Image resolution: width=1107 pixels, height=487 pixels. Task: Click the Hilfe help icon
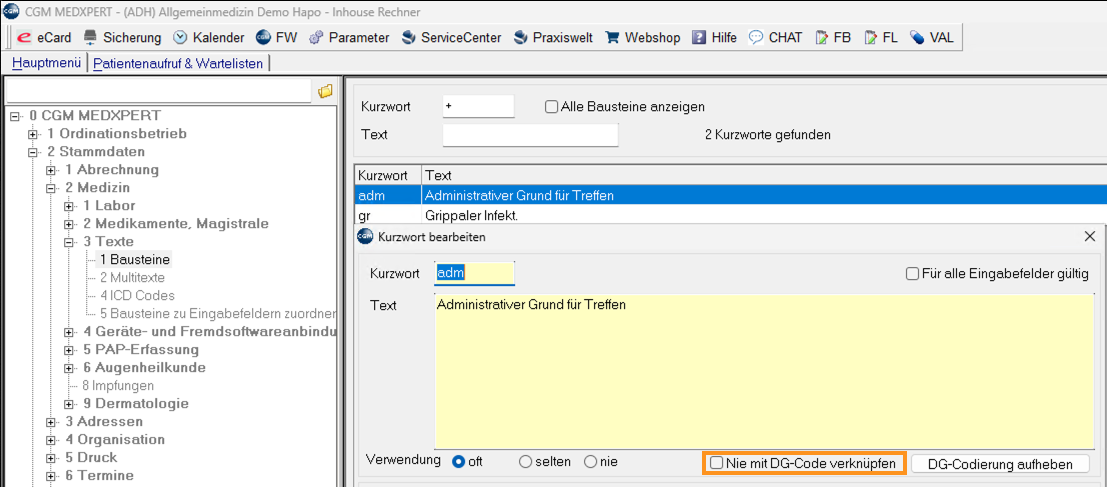[700, 37]
